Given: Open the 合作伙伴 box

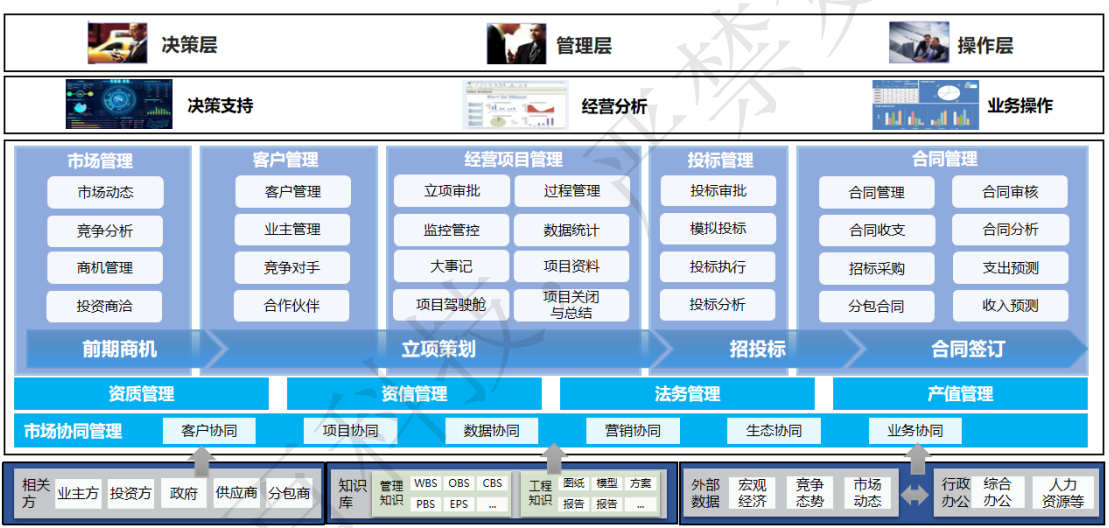Looking at the screenshot, I should (293, 306).
